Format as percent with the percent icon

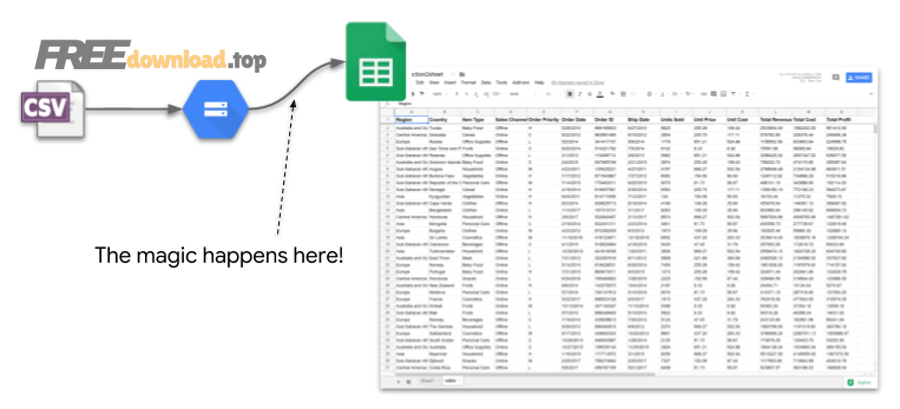tap(466, 94)
